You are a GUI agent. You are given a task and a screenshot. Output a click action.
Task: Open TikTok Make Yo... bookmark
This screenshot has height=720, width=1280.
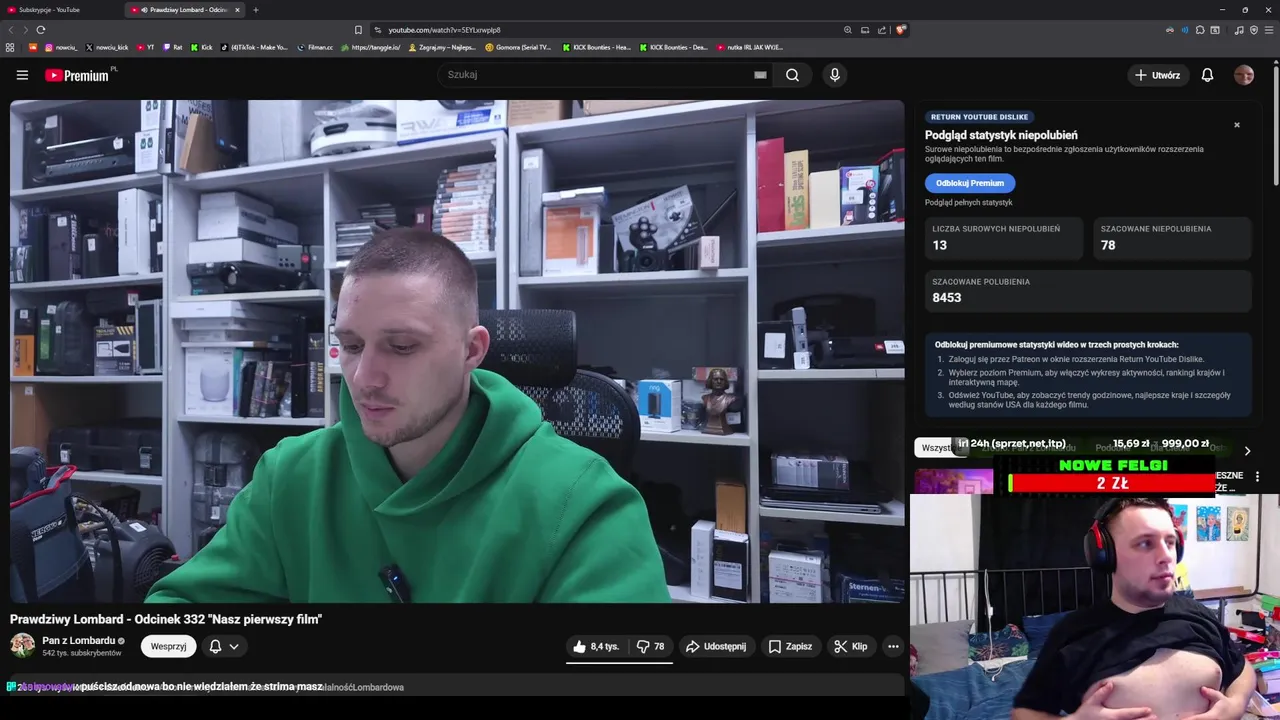[x=254, y=47]
